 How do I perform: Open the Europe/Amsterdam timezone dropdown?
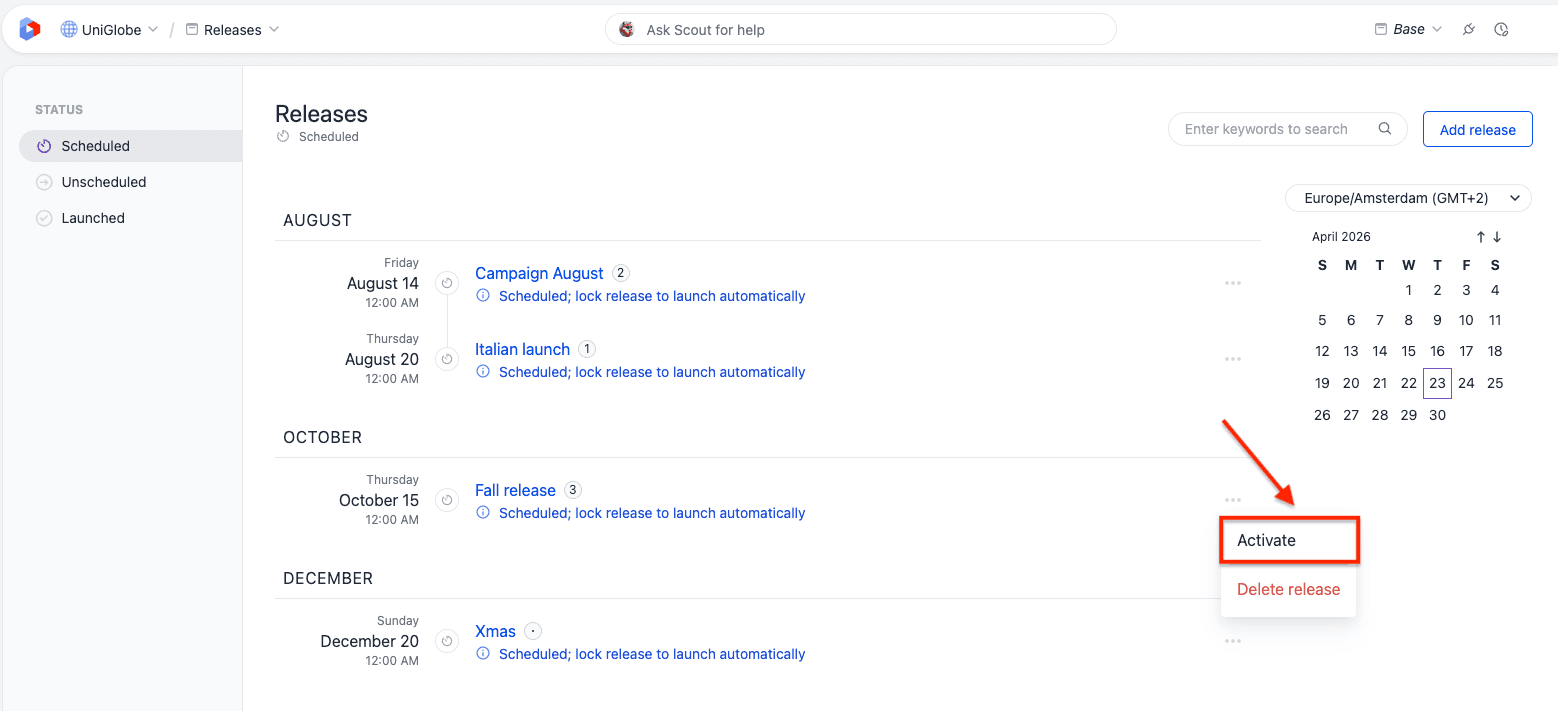click(1408, 198)
